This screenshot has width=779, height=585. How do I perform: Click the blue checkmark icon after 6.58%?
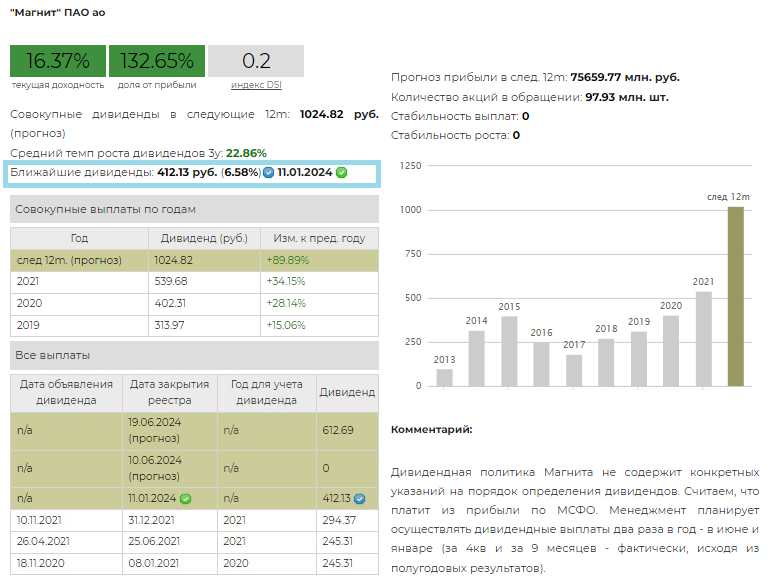pos(268,173)
